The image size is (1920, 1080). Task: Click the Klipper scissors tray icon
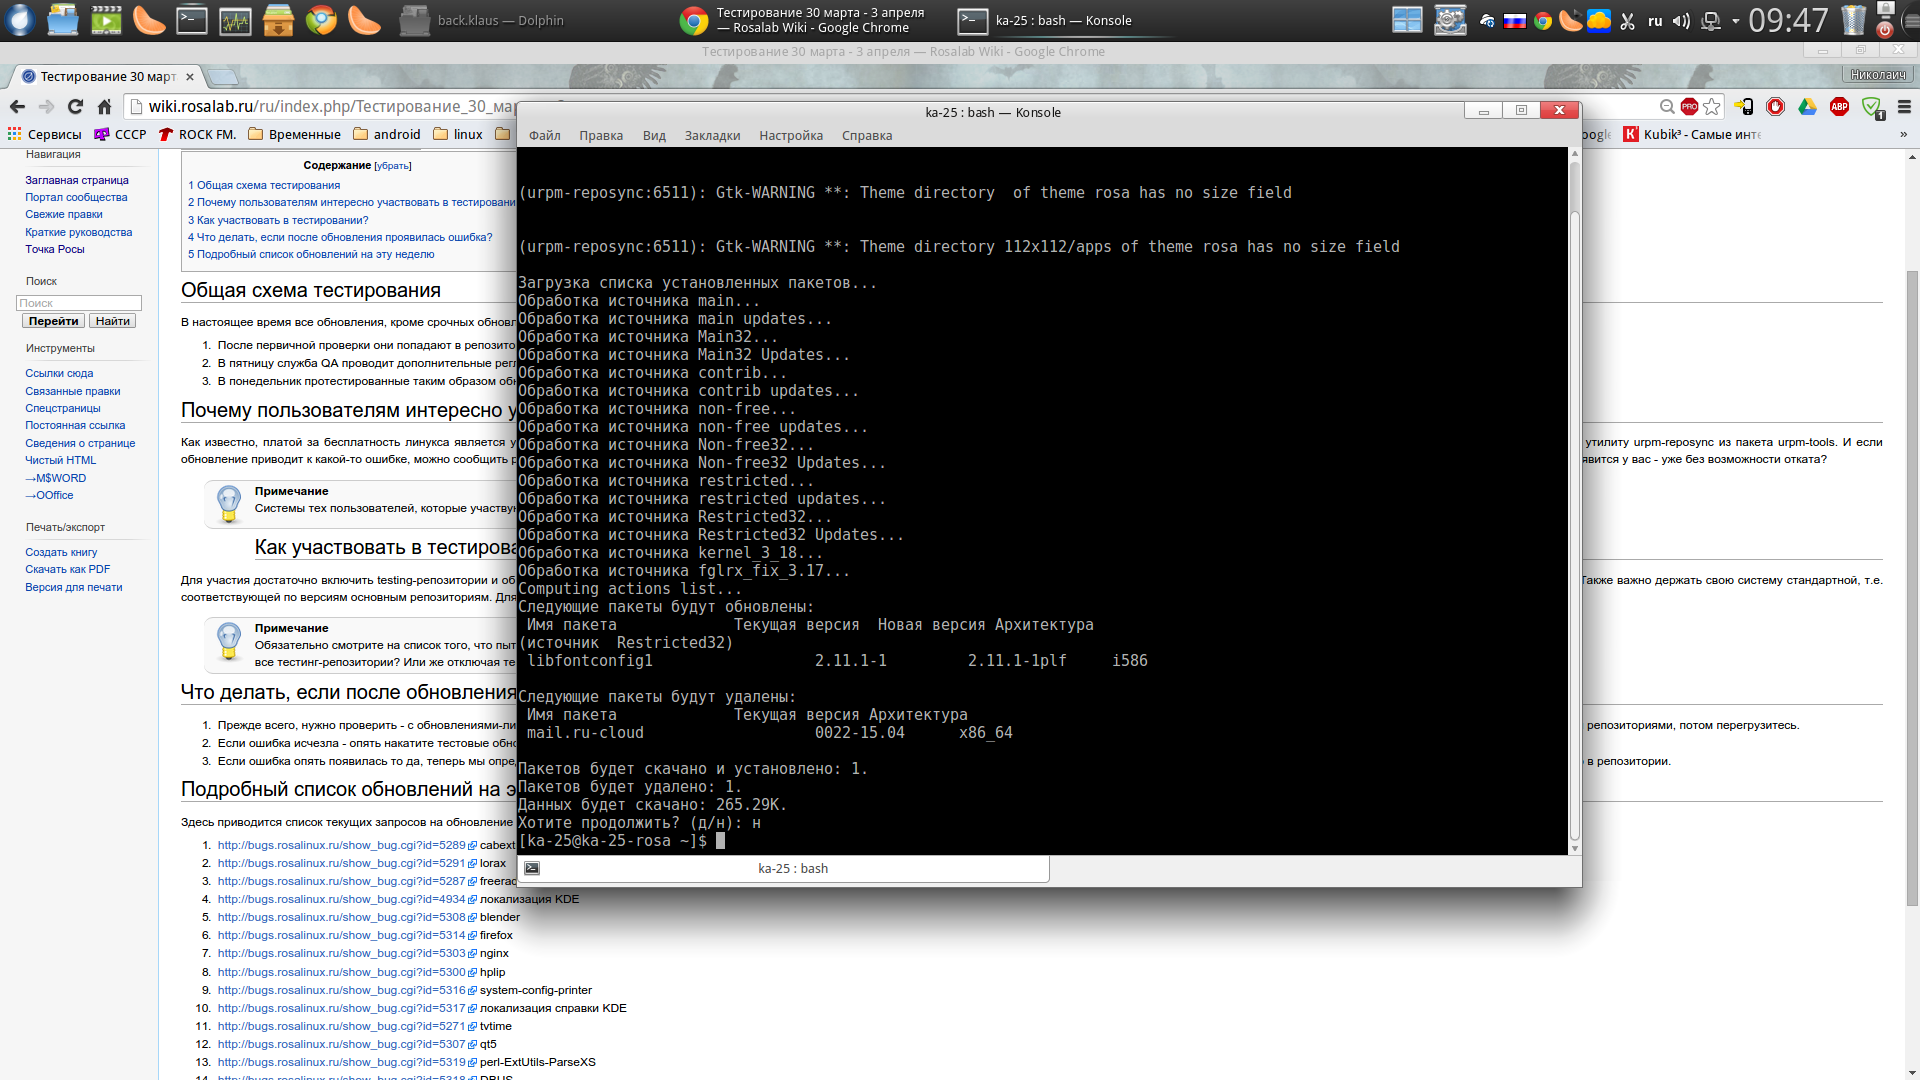[1627, 21]
